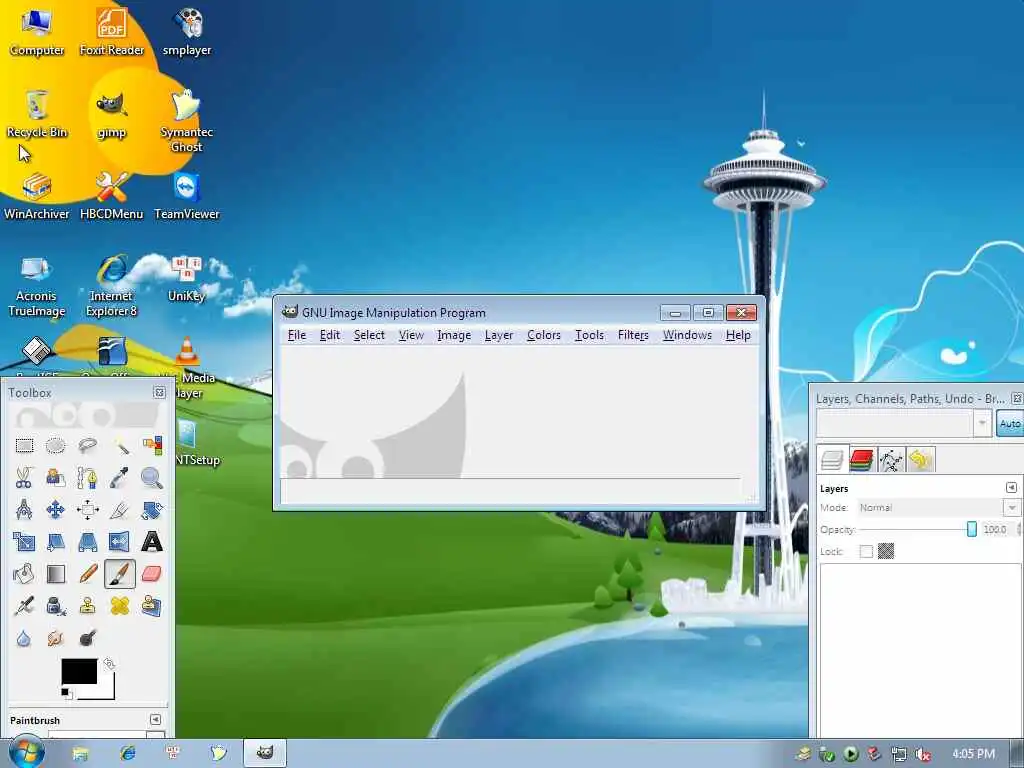Click the black foreground color swatch
The height and width of the screenshot is (768, 1024).
point(79,671)
